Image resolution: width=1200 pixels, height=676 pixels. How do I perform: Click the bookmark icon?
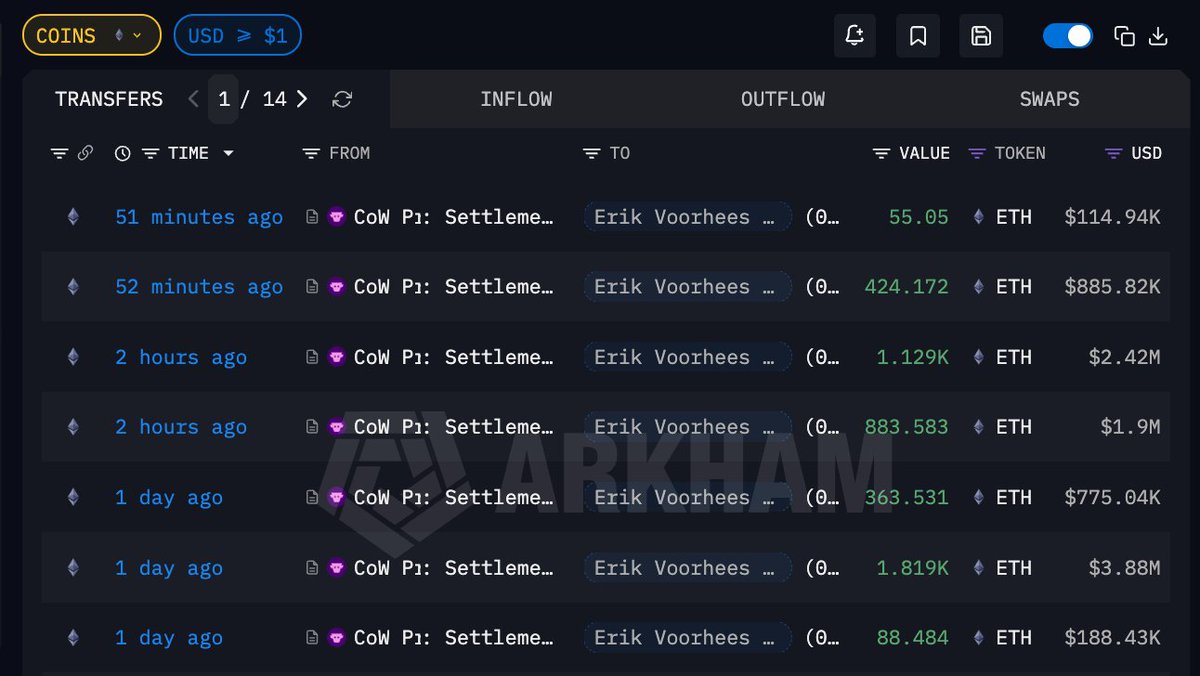pos(918,36)
